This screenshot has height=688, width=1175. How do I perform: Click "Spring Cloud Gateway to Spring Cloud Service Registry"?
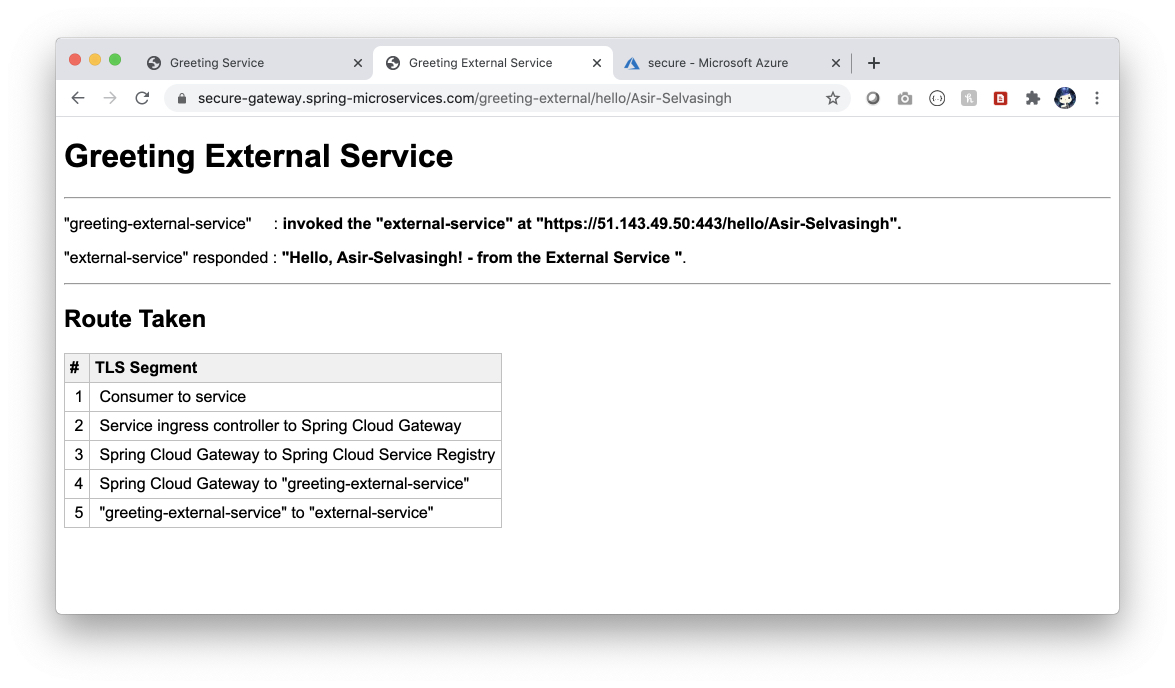295,455
